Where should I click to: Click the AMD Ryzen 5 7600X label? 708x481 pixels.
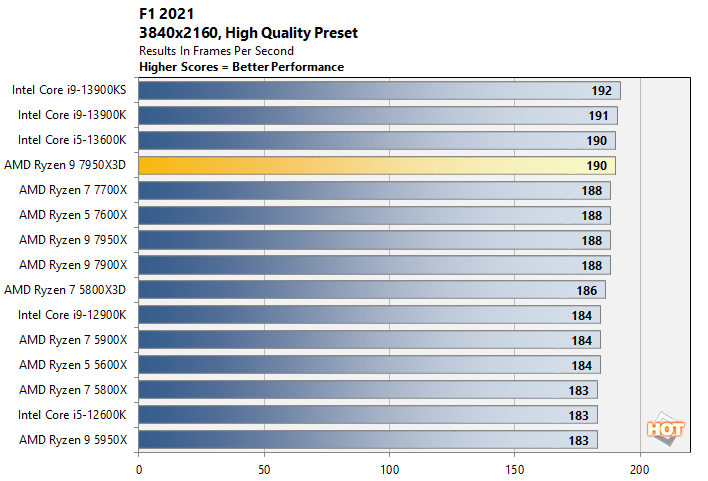point(73,215)
